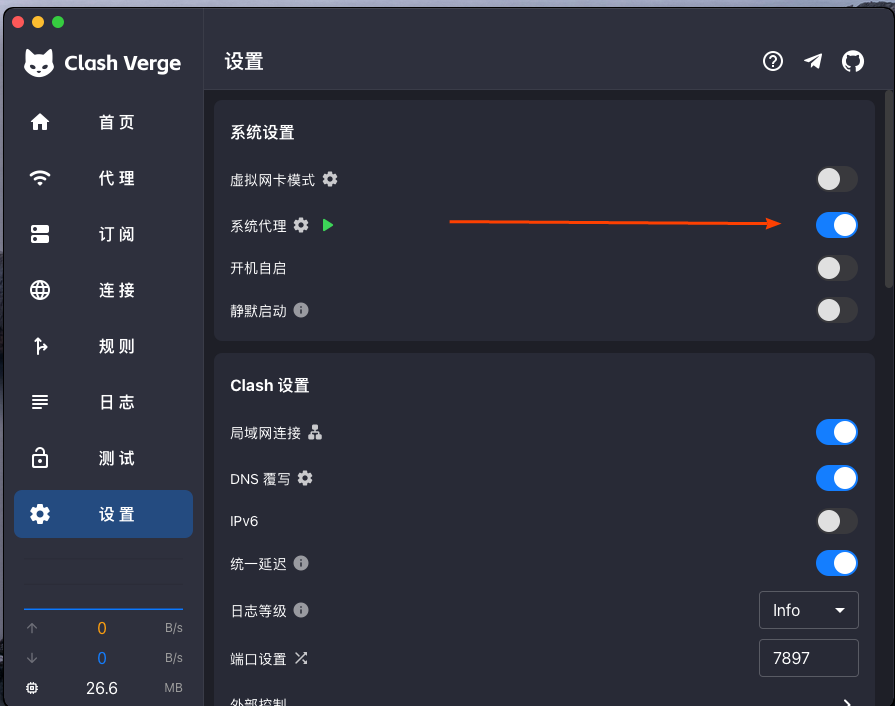Enable the 虚拟网卡模式 switch

(836, 179)
